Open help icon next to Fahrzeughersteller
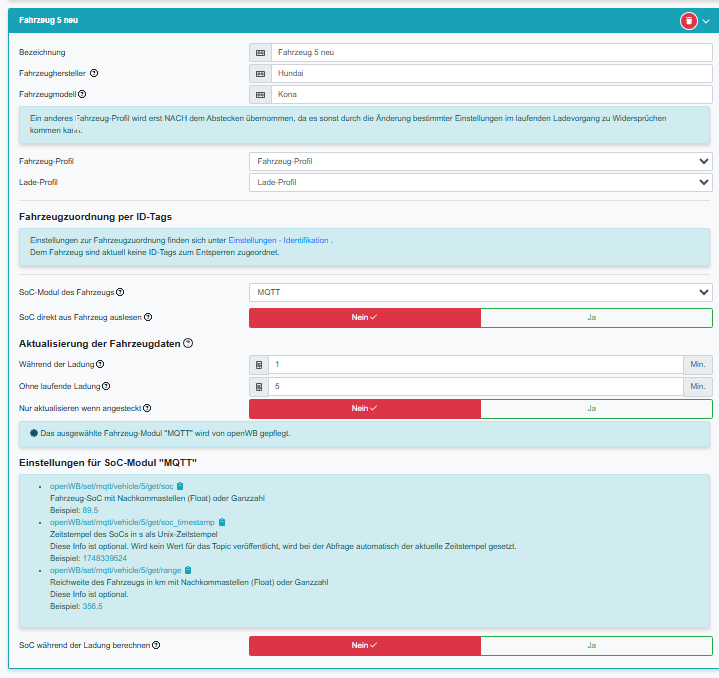Screen dimensions: 719x678 point(94,73)
